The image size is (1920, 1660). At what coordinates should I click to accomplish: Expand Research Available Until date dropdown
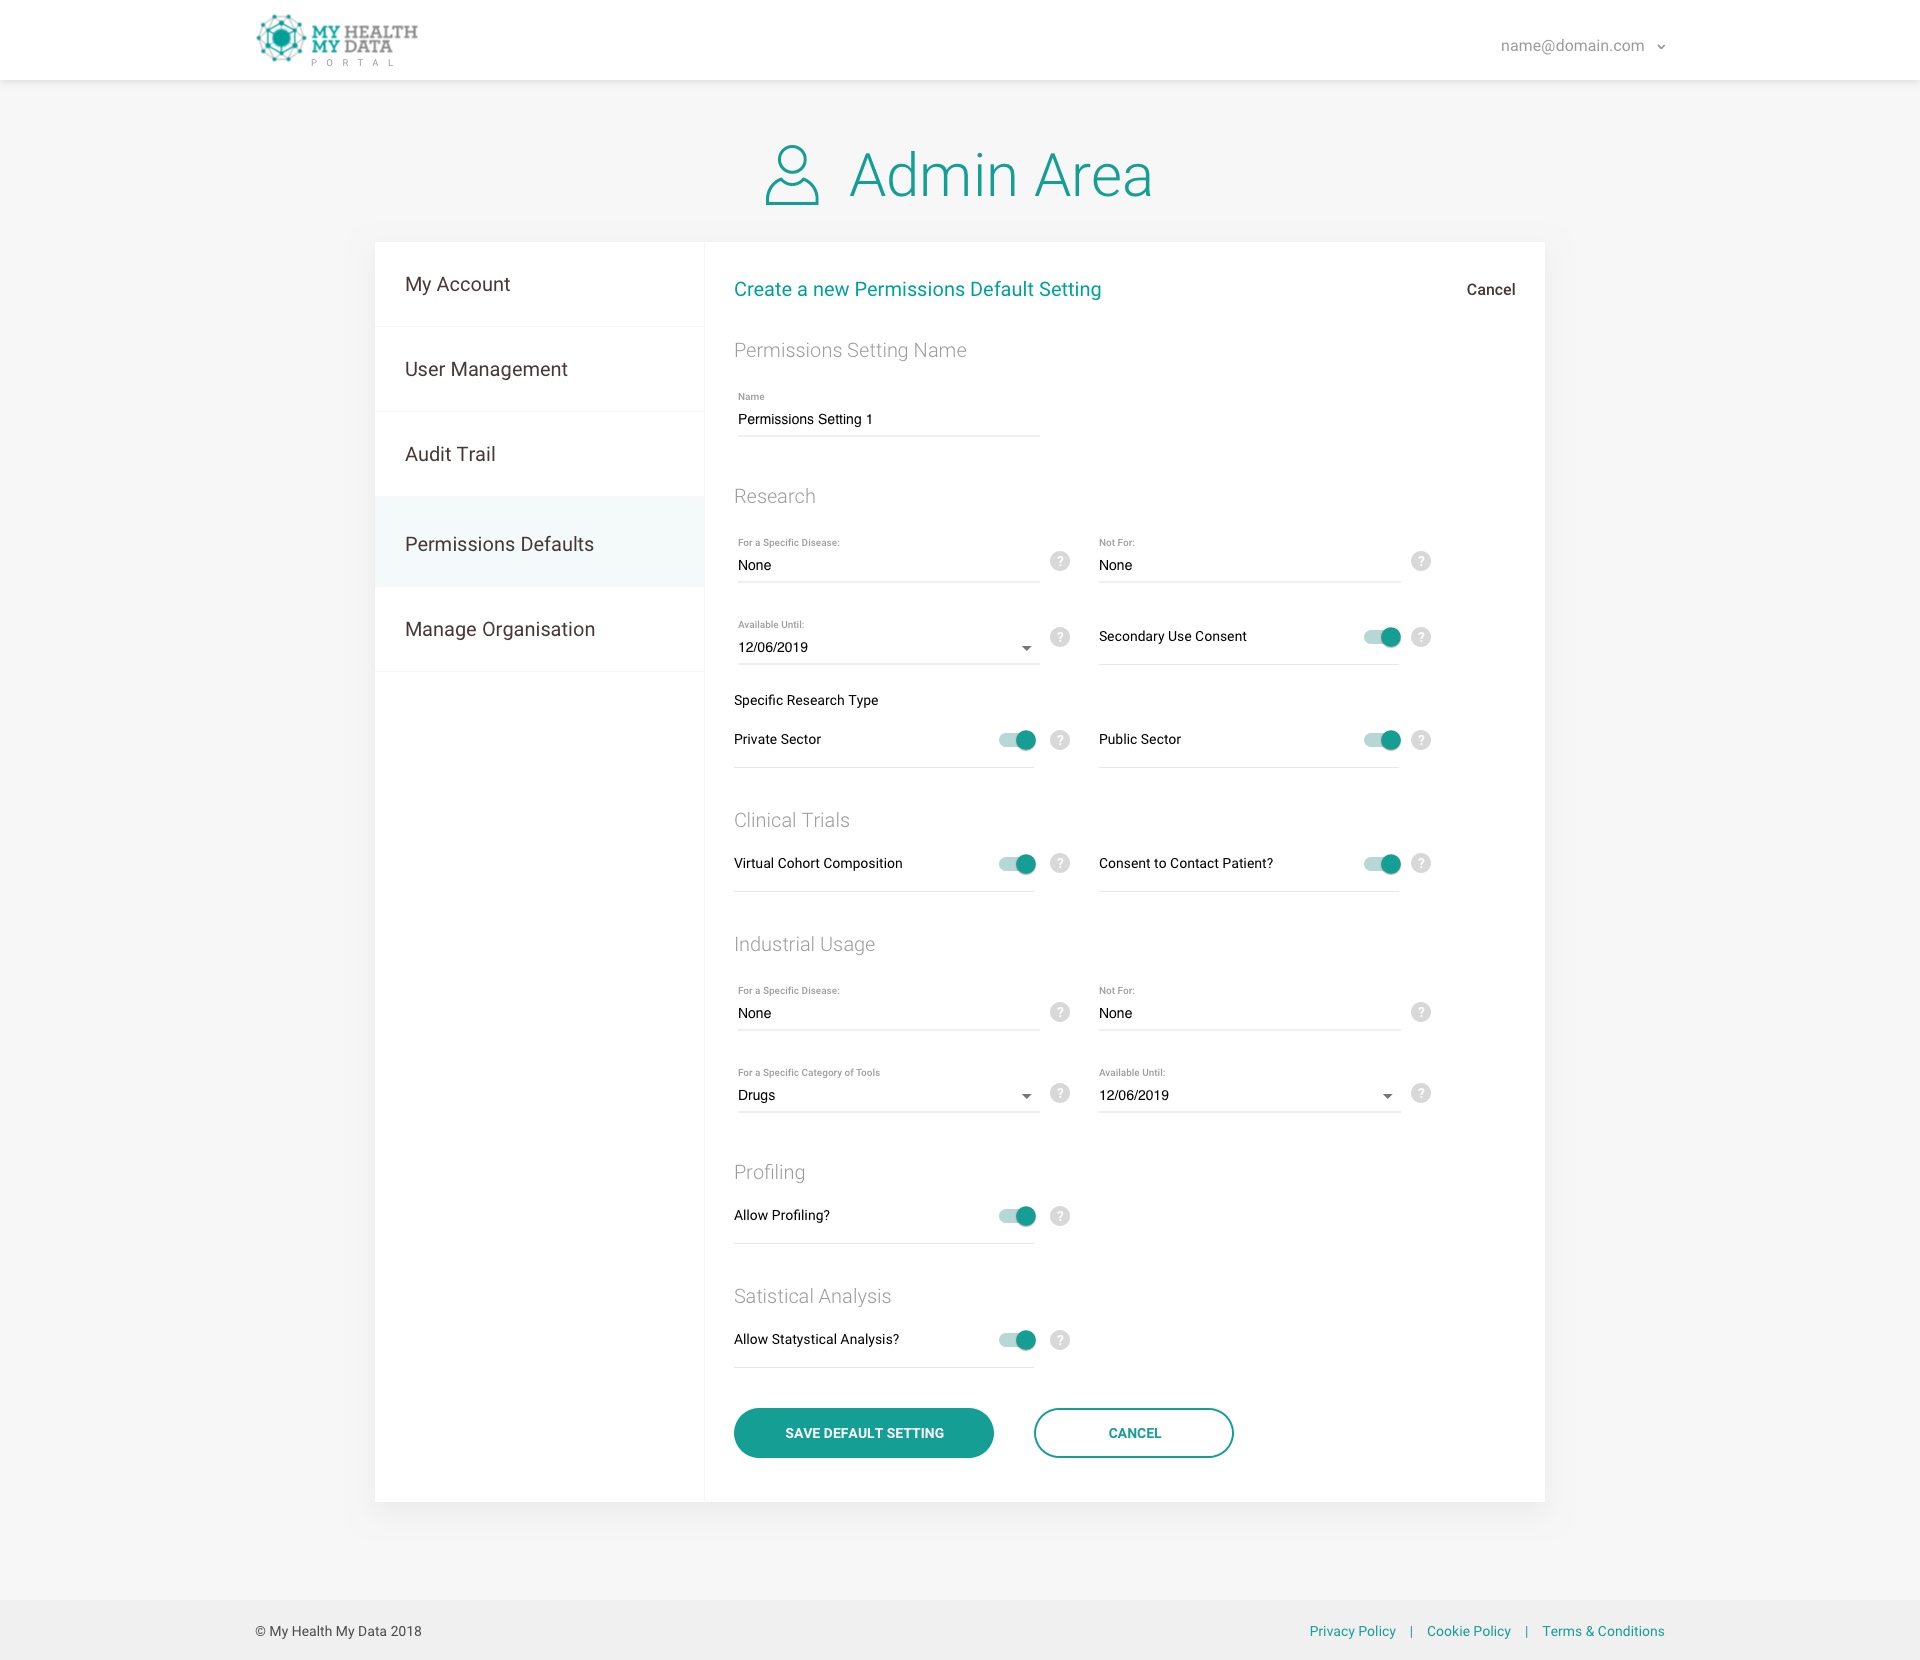click(1026, 648)
